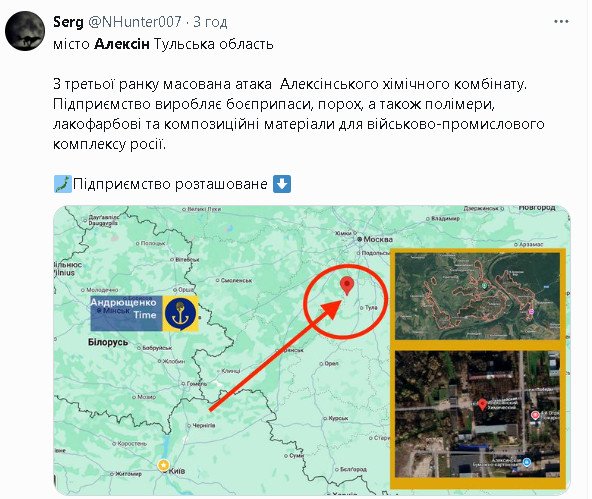Click the red circle around Tula region

(x=346, y=301)
